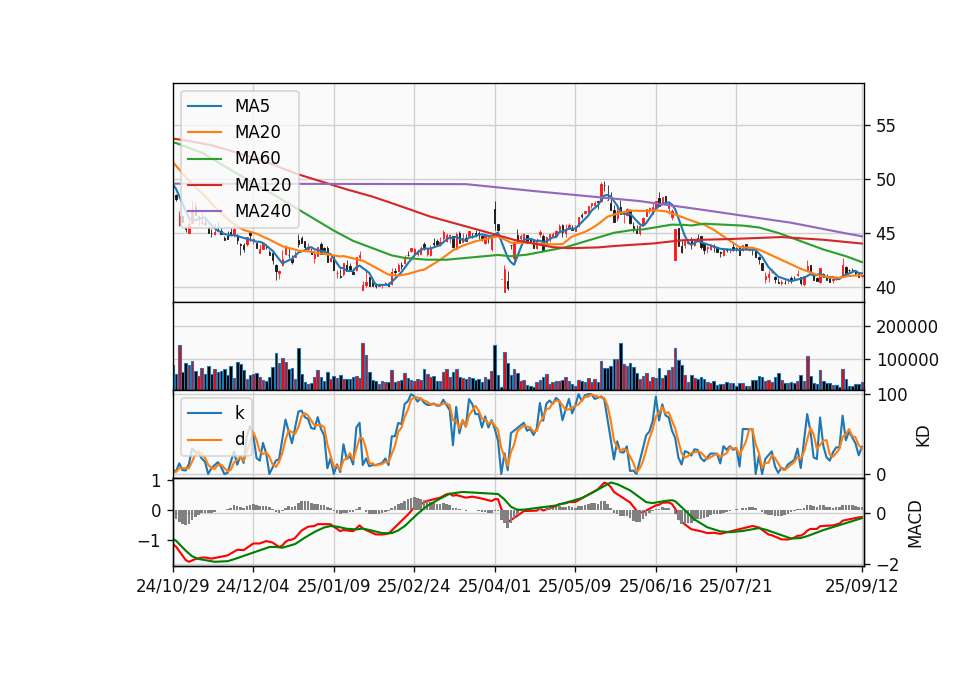Click the blue MA5 legend line sample
Screen dimensions: 960x690
click(204, 107)
